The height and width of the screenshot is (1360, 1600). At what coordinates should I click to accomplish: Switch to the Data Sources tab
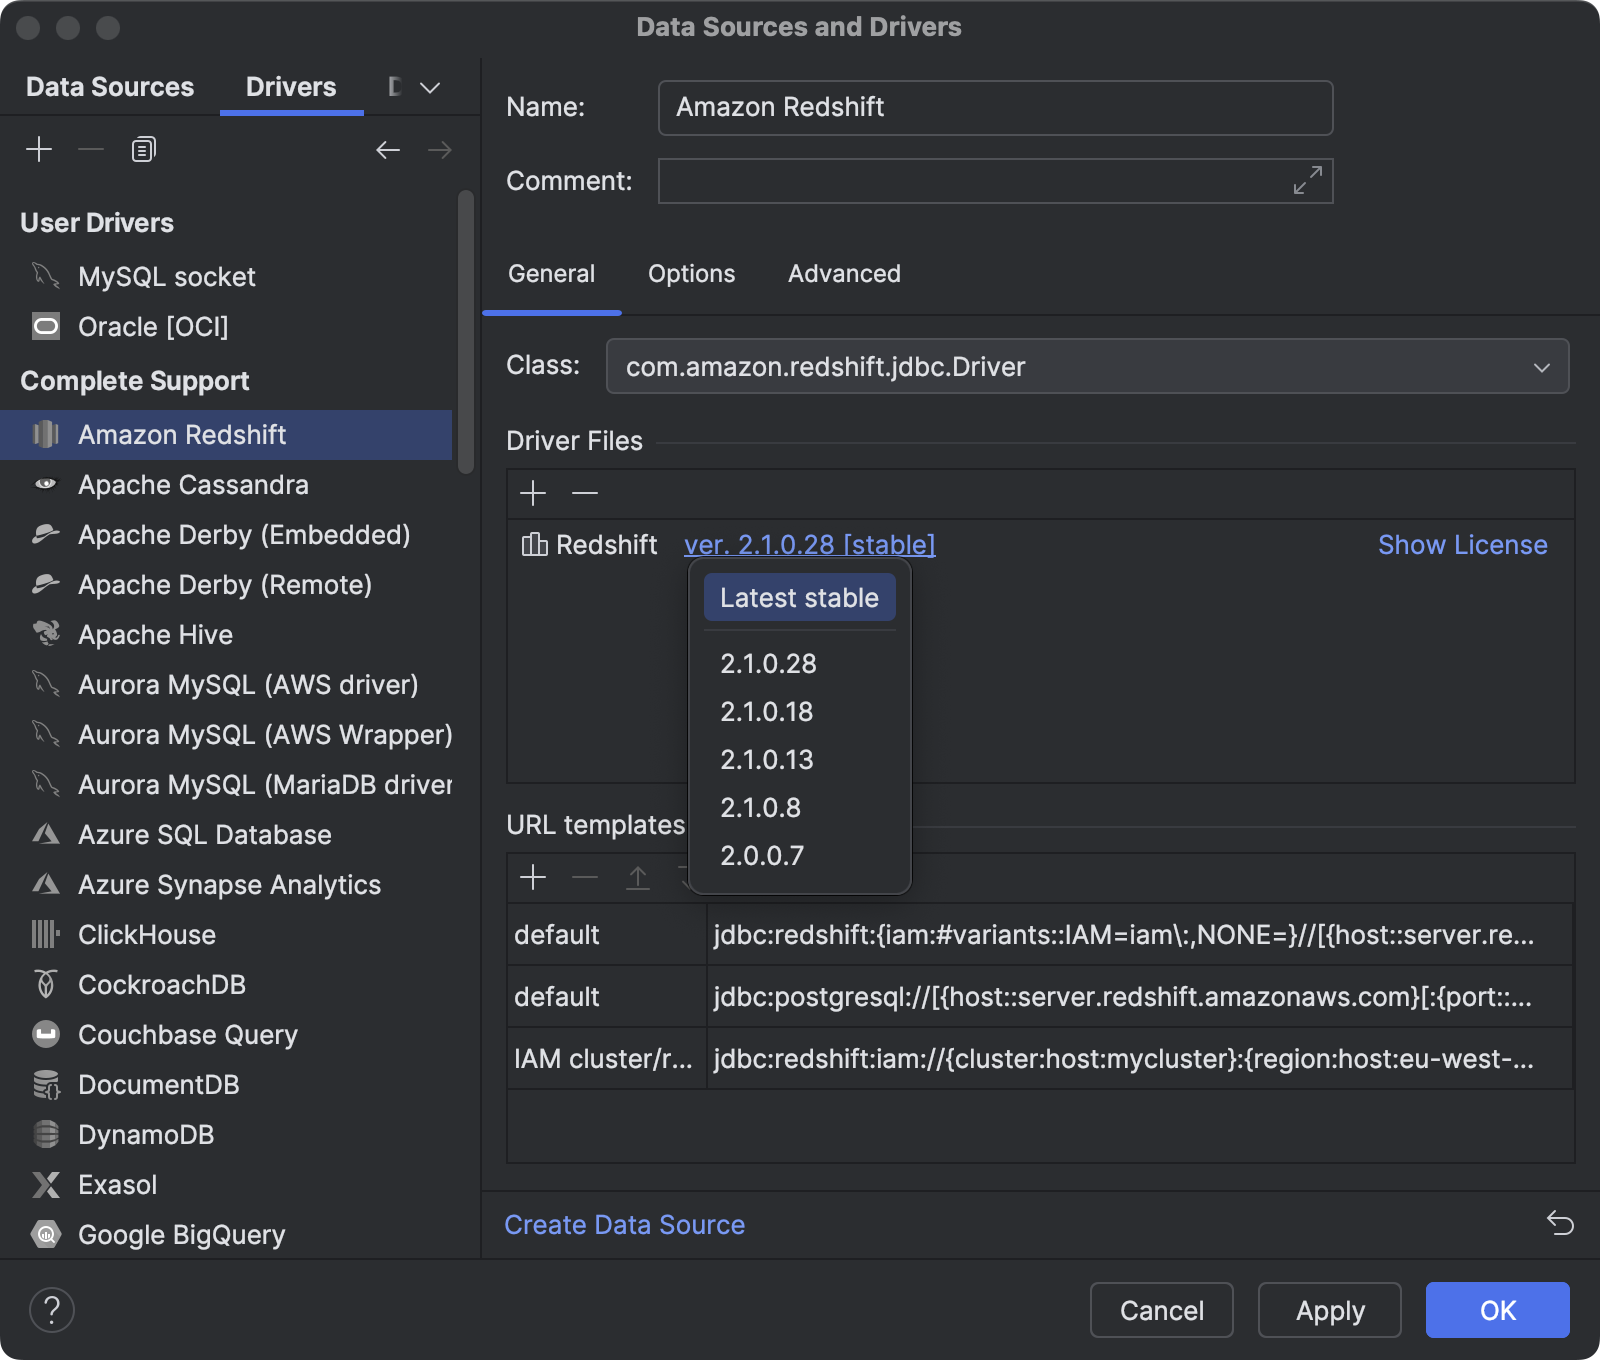109,86
